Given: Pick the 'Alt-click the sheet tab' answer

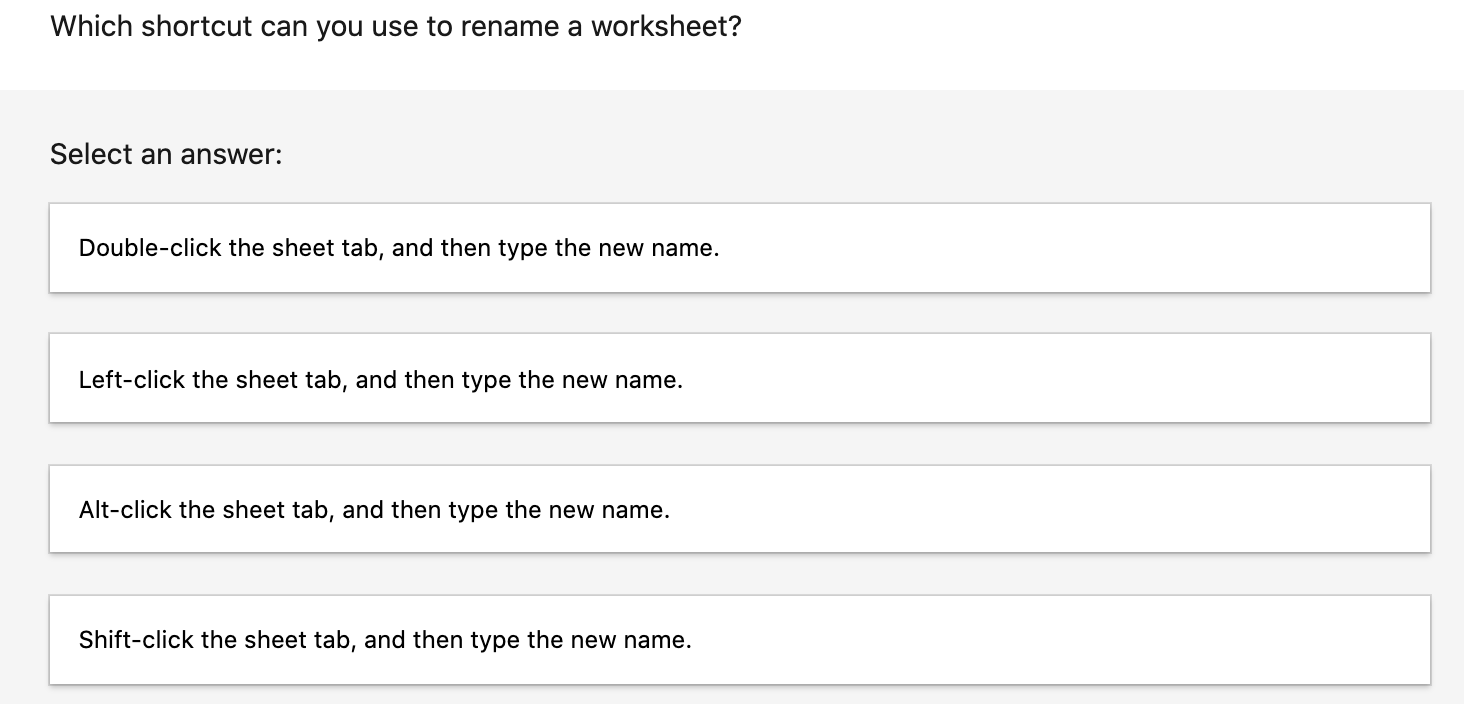Looking at the screenshot, I should [x=740, y=509].
